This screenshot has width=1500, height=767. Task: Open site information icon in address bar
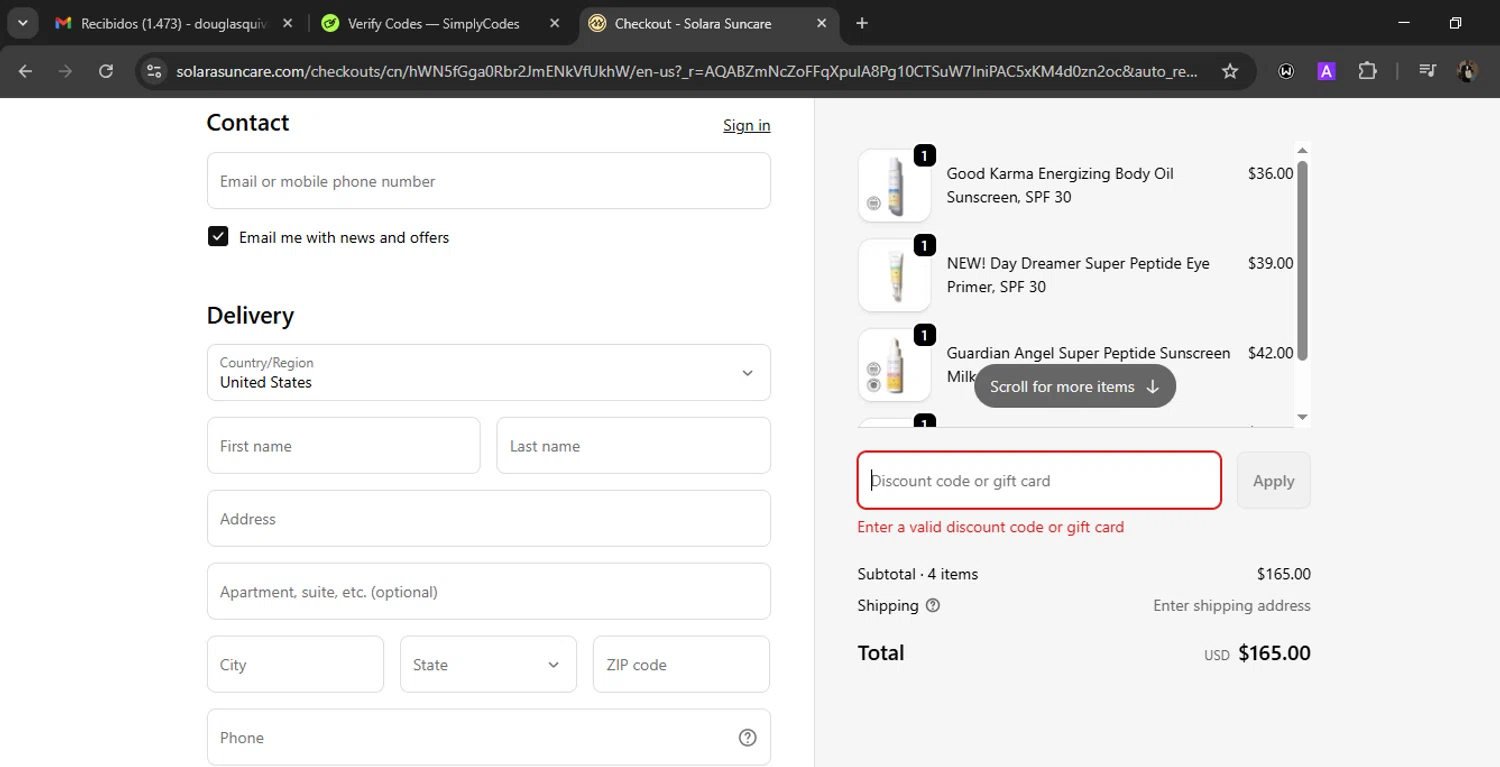(154, 71)
